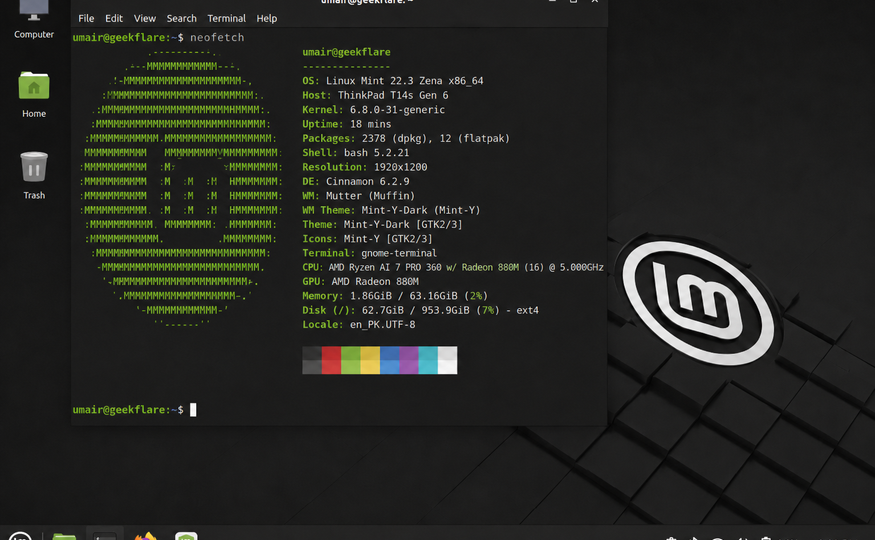Launch Firefox from the panel
This screenshot has width=875, height=540.
pyautogui.click(x=145, y=537)
